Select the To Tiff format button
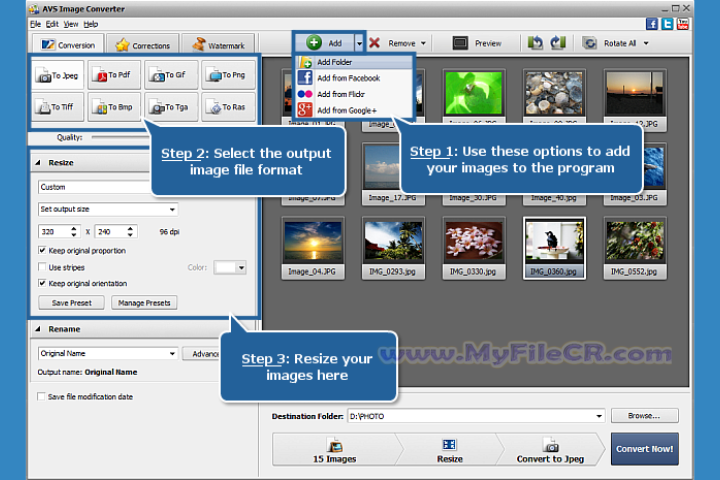This screenshot has height=480, width=720. [58, 107]
